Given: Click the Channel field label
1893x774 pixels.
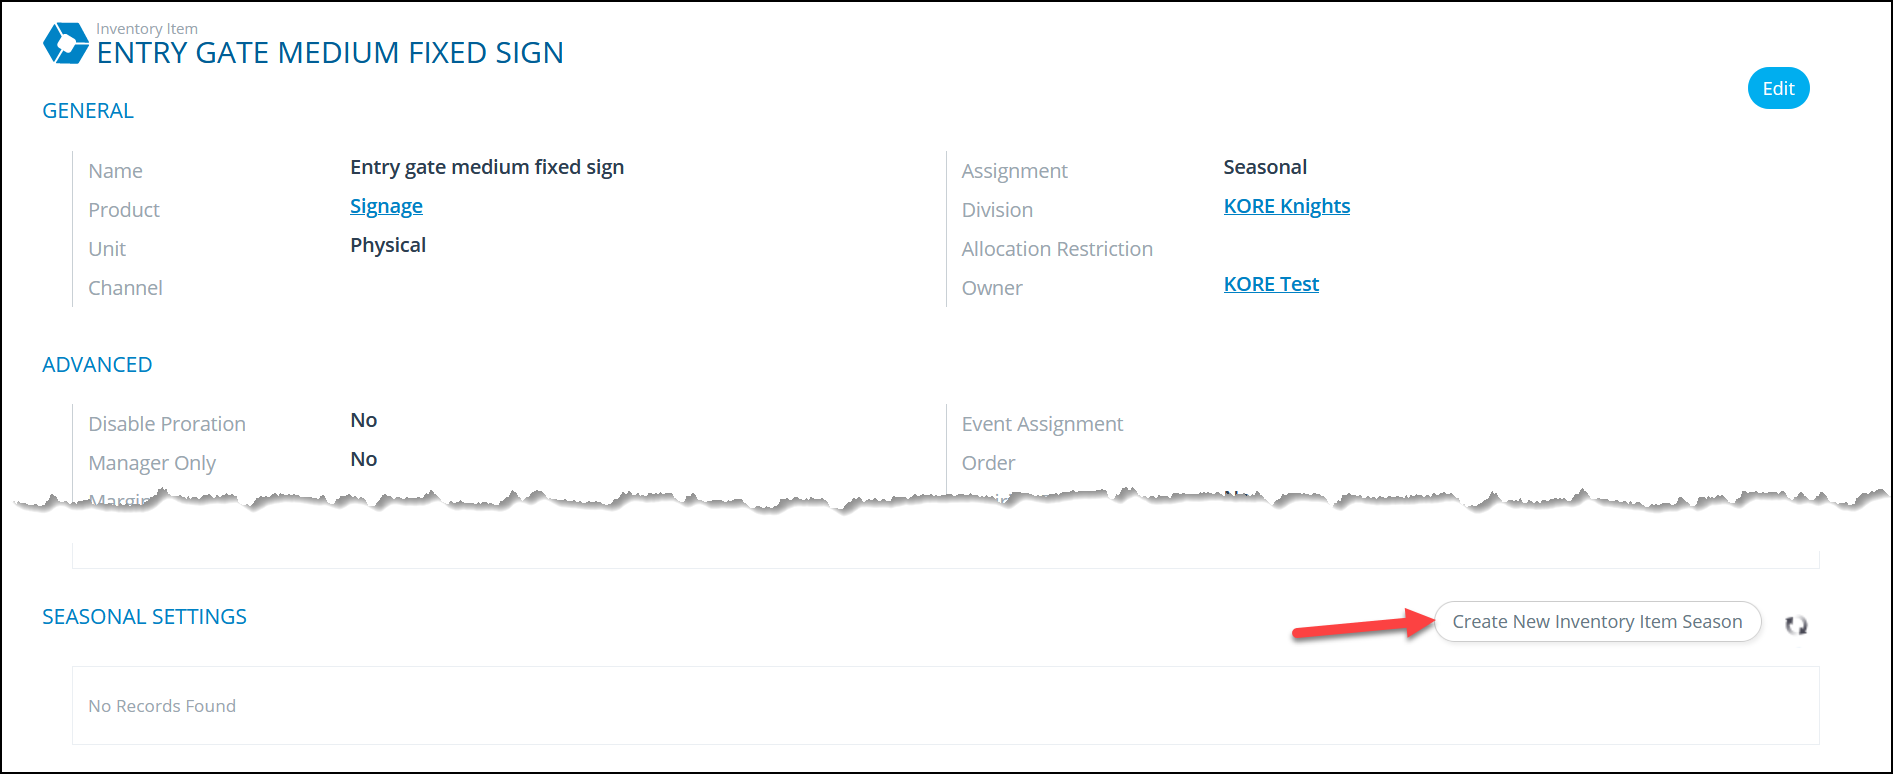Looking at the screenshot, I should (125, 288).
